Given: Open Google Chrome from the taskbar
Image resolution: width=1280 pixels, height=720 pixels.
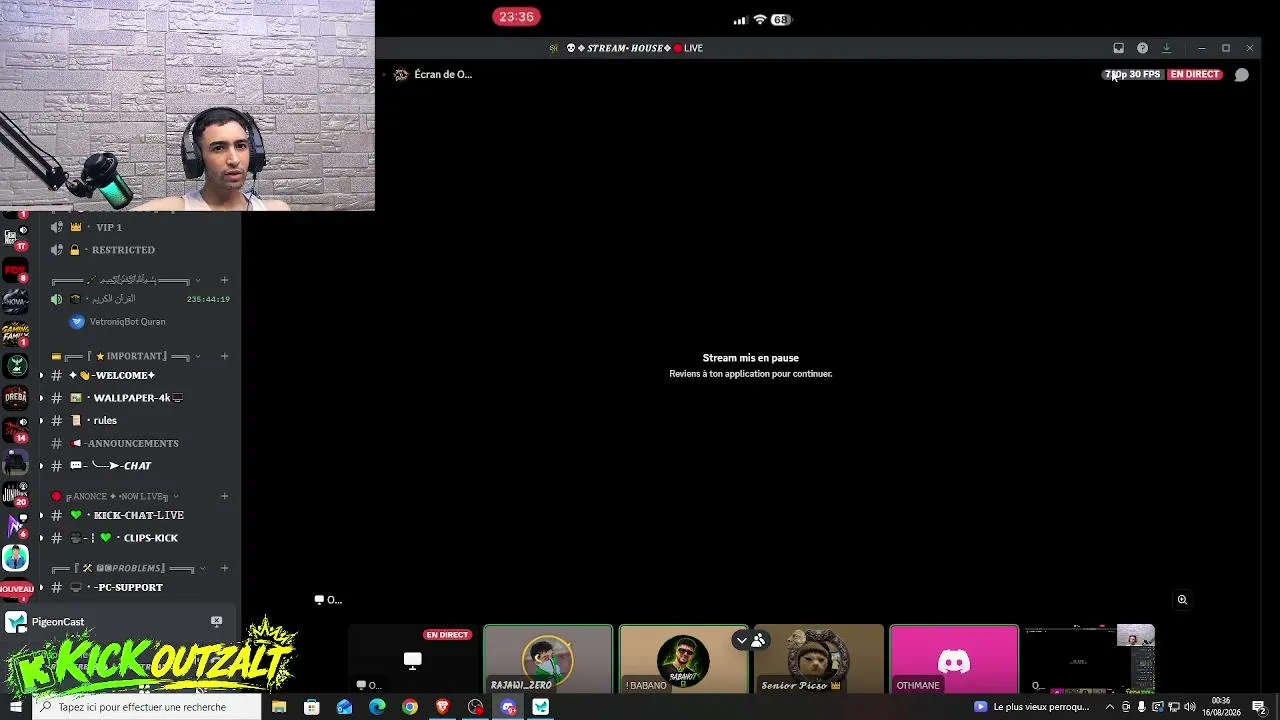Looking at the screenshot, I should (410, 707).
